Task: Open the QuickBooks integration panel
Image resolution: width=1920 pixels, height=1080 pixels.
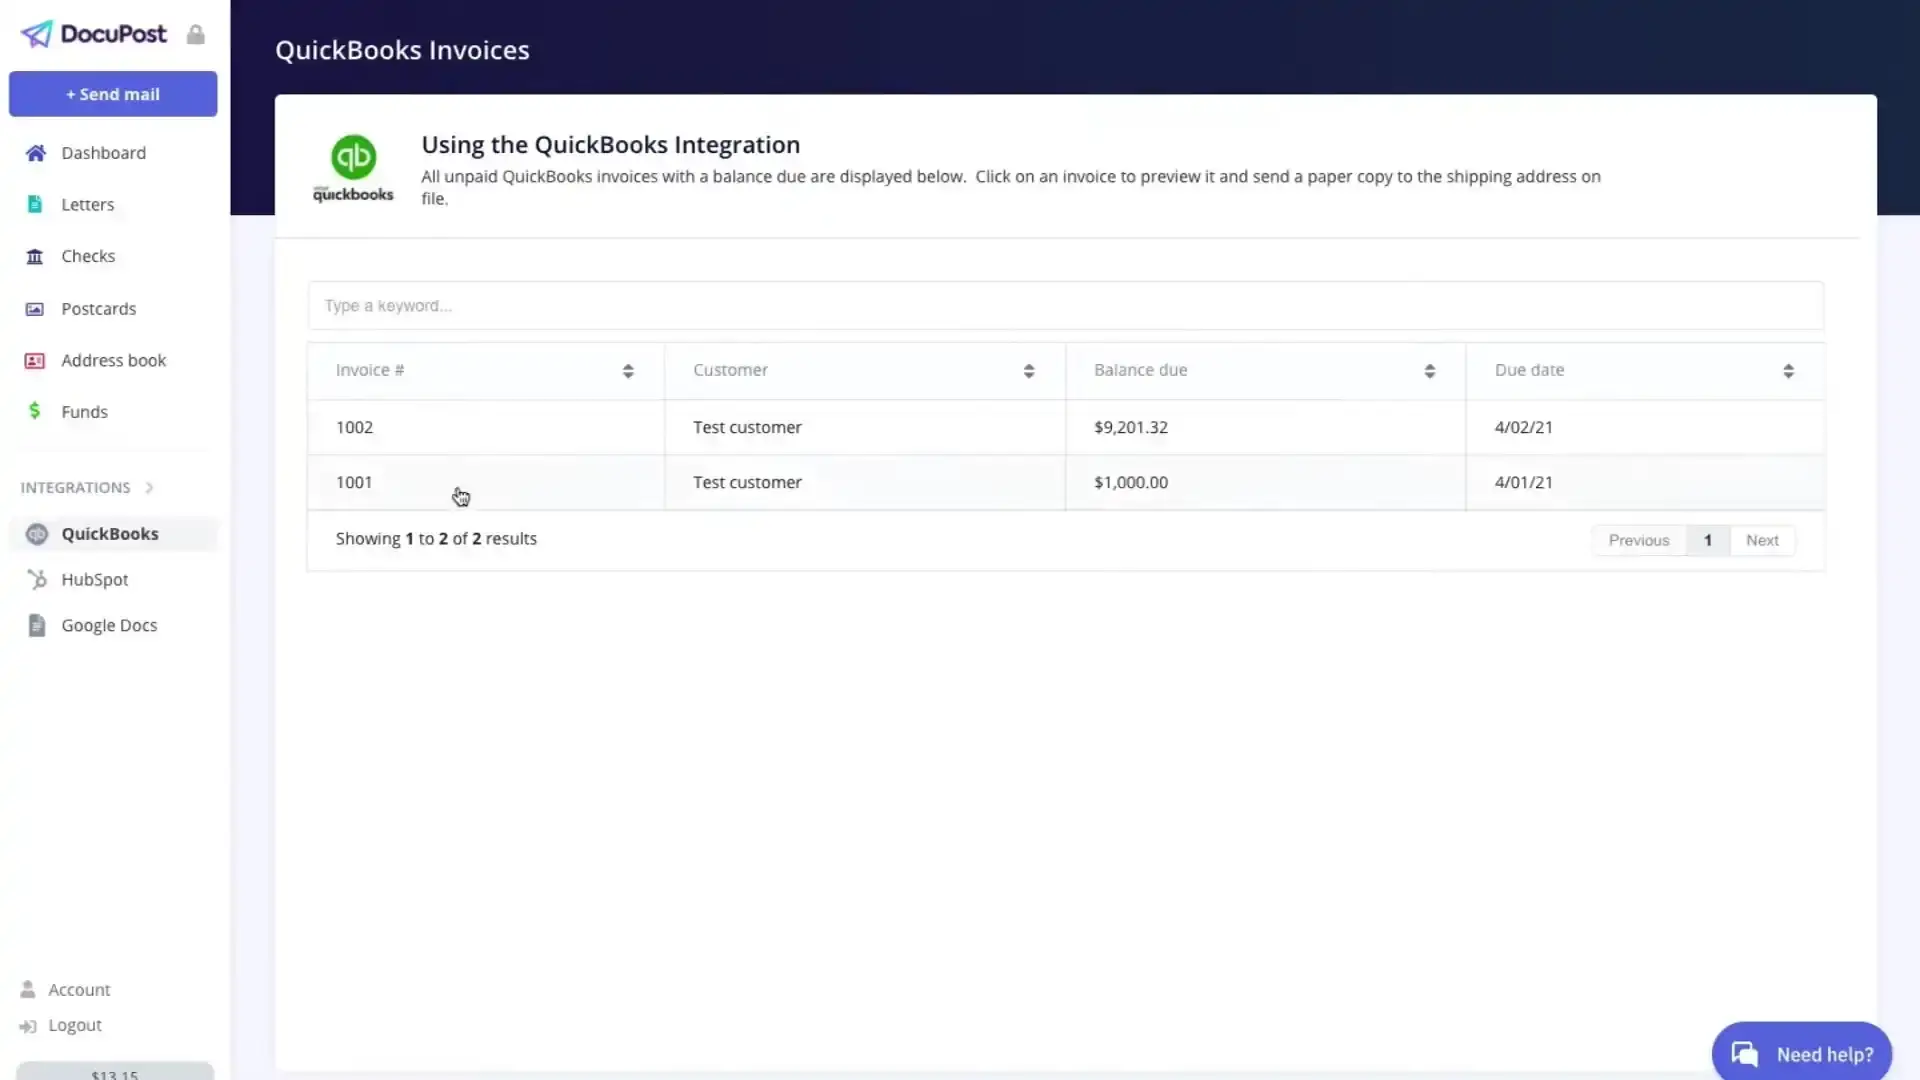Action: (109, 533)
